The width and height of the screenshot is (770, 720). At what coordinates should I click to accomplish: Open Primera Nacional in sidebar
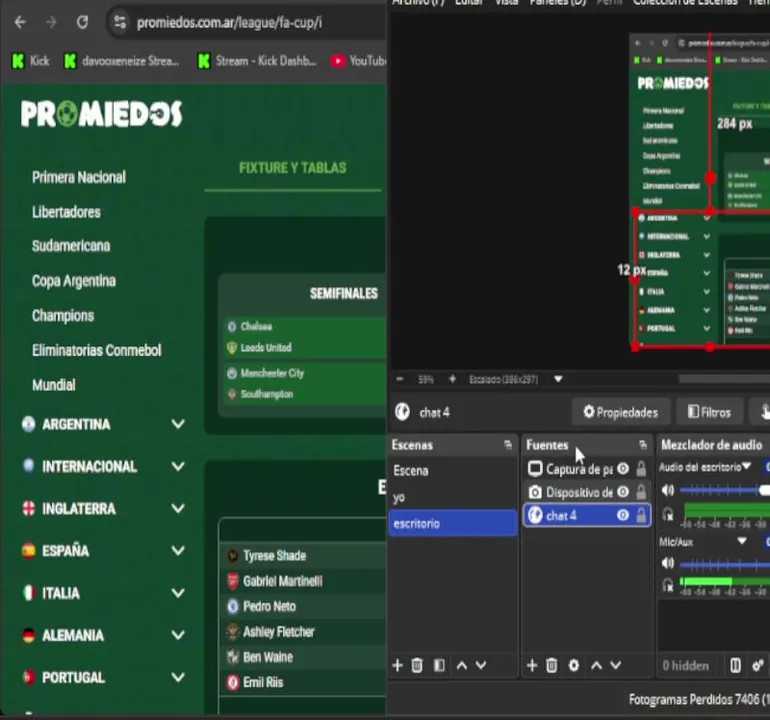(79, 177)
